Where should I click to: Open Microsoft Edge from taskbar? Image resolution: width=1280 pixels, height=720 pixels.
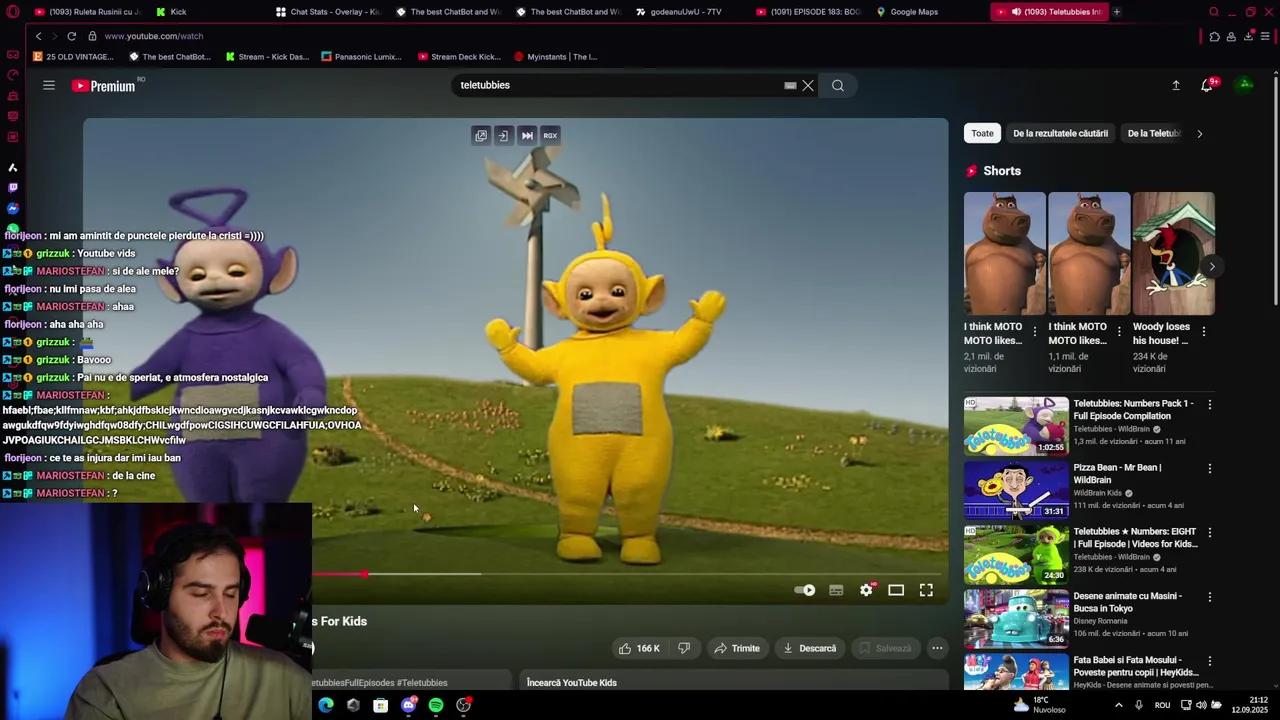click(x=326, y=705)
